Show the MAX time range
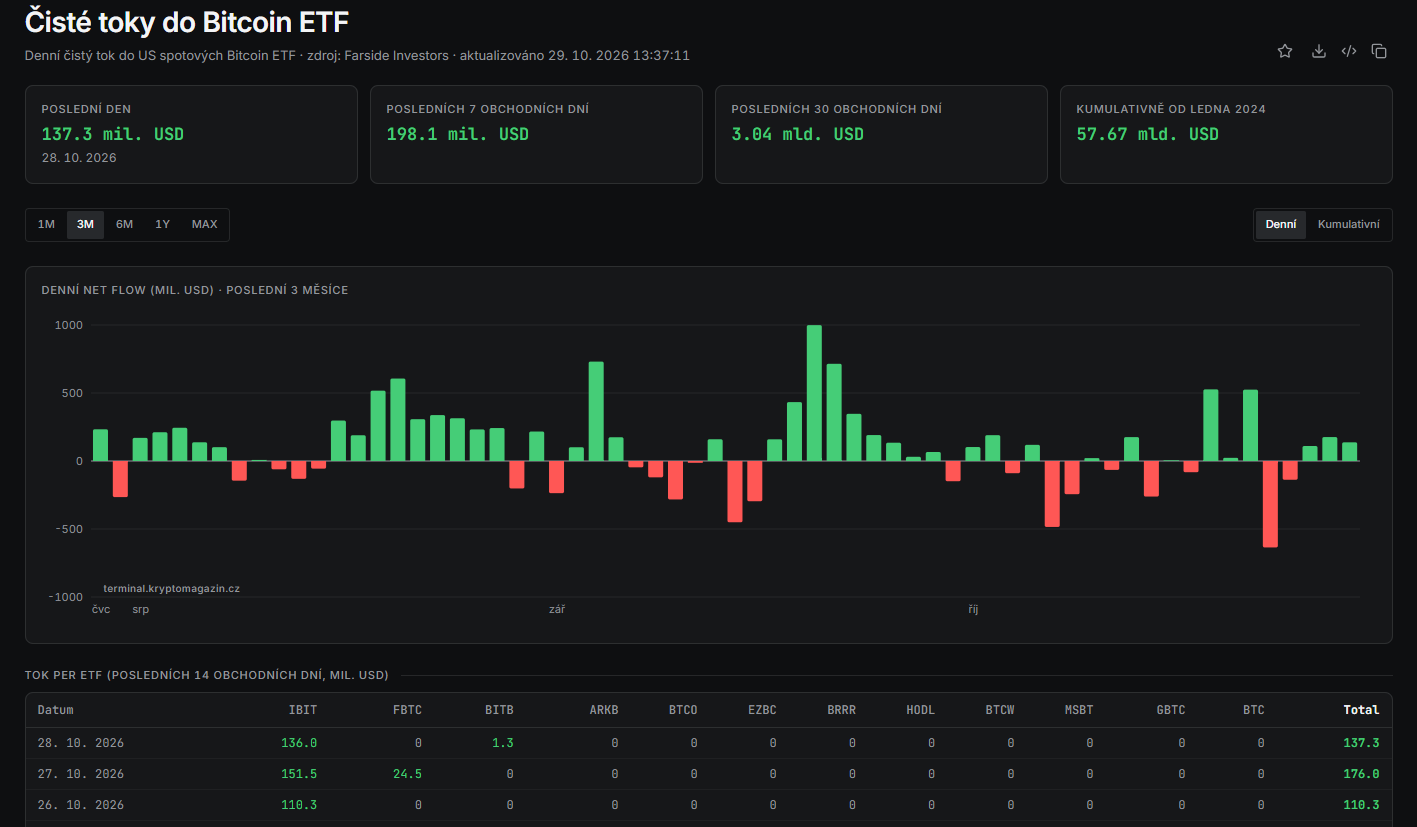 tap(204, 224)
